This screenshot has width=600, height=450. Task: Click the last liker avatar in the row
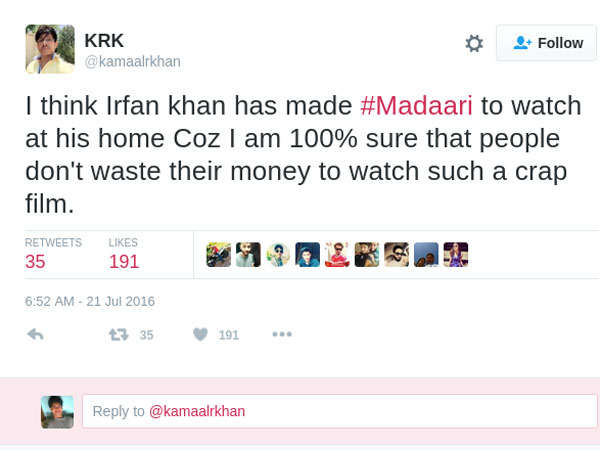click(x=456, y=255)
